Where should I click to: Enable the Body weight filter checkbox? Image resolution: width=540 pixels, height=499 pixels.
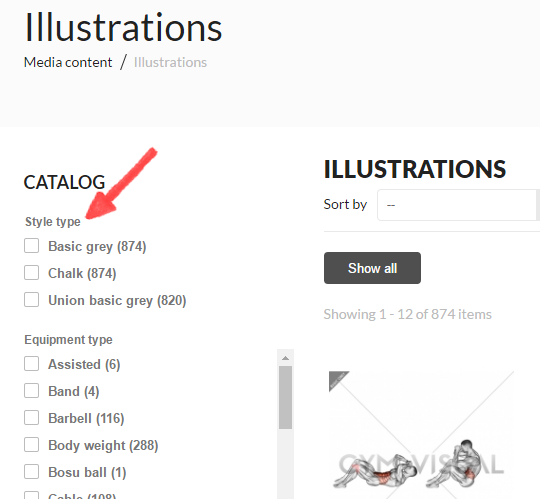pos(31,445)
